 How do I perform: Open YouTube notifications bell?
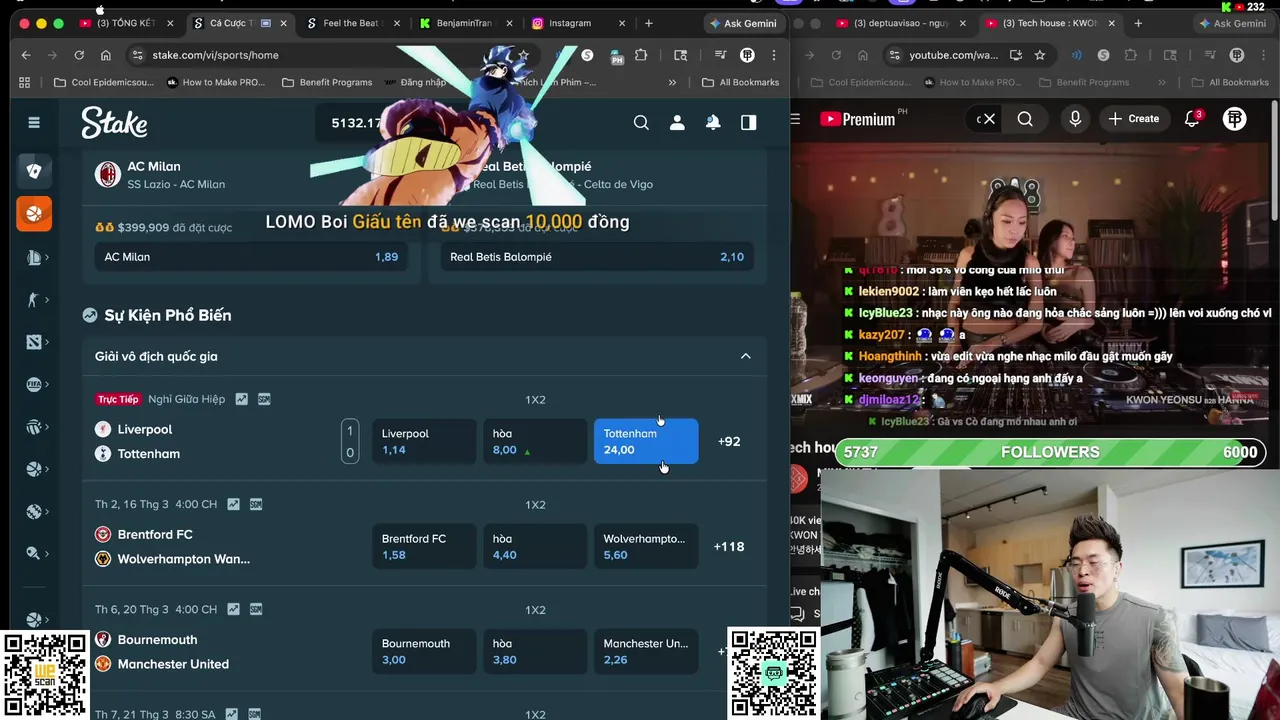coord(1192,119)
